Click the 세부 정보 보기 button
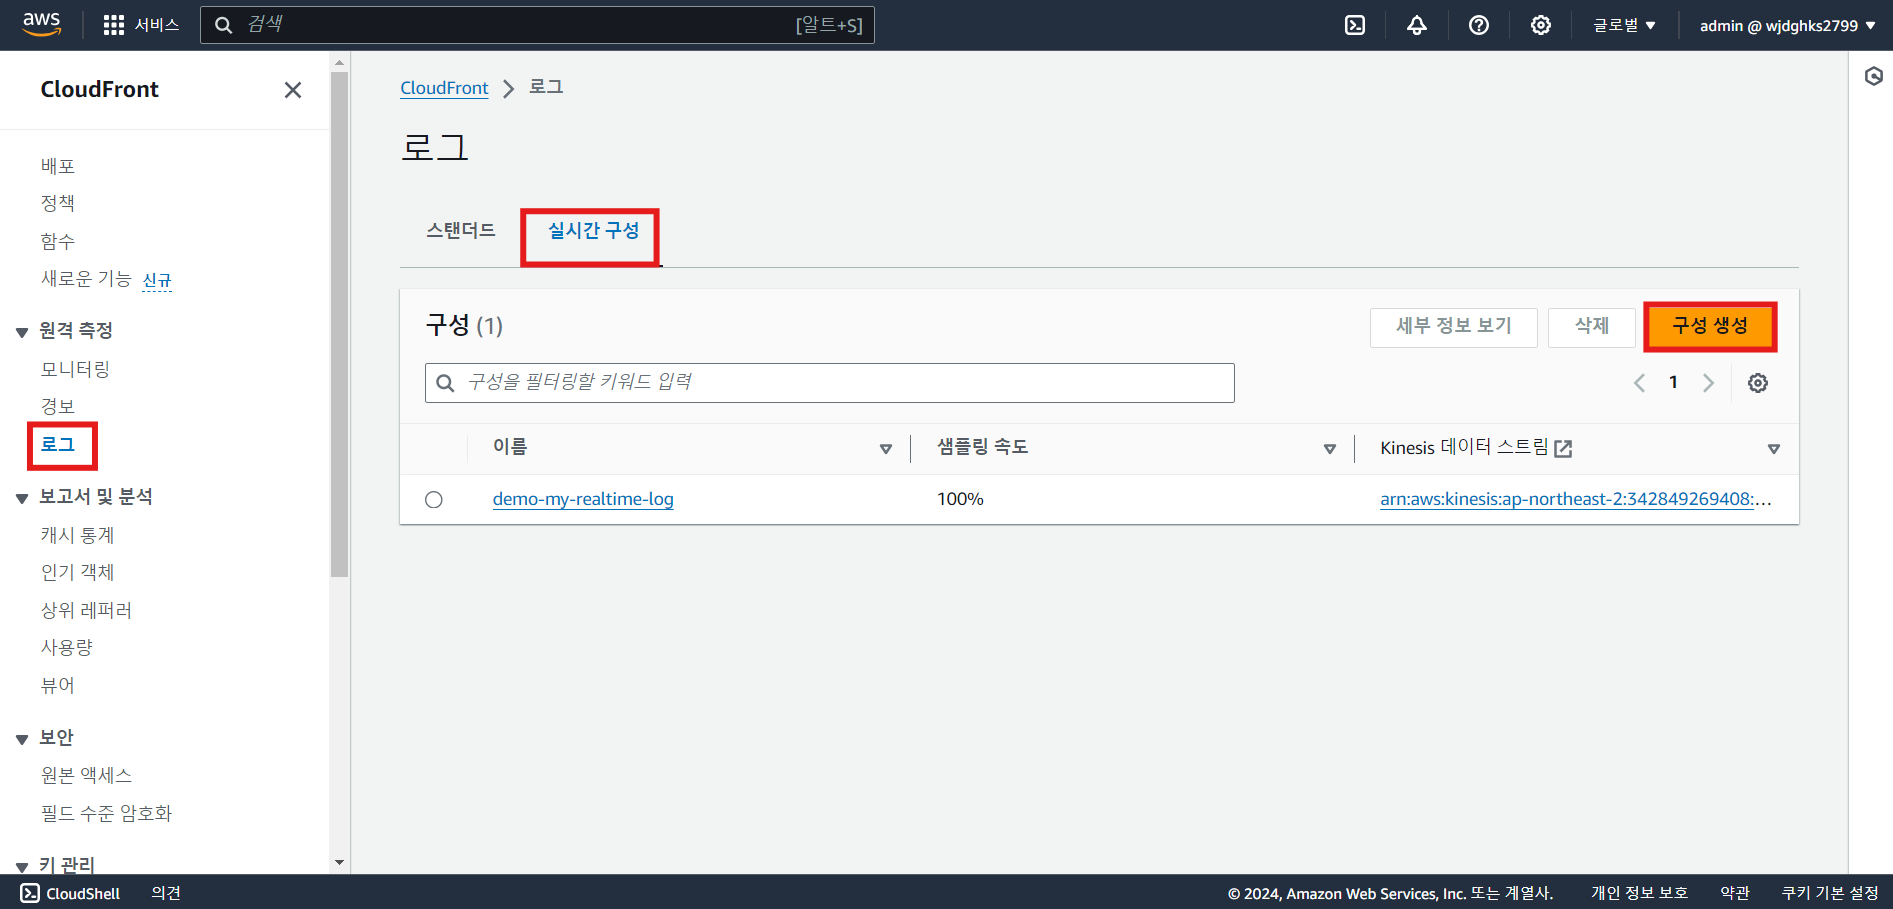Image resolution: width=1893 pixels, height=909 pixels. click(x=1454, y=326)
